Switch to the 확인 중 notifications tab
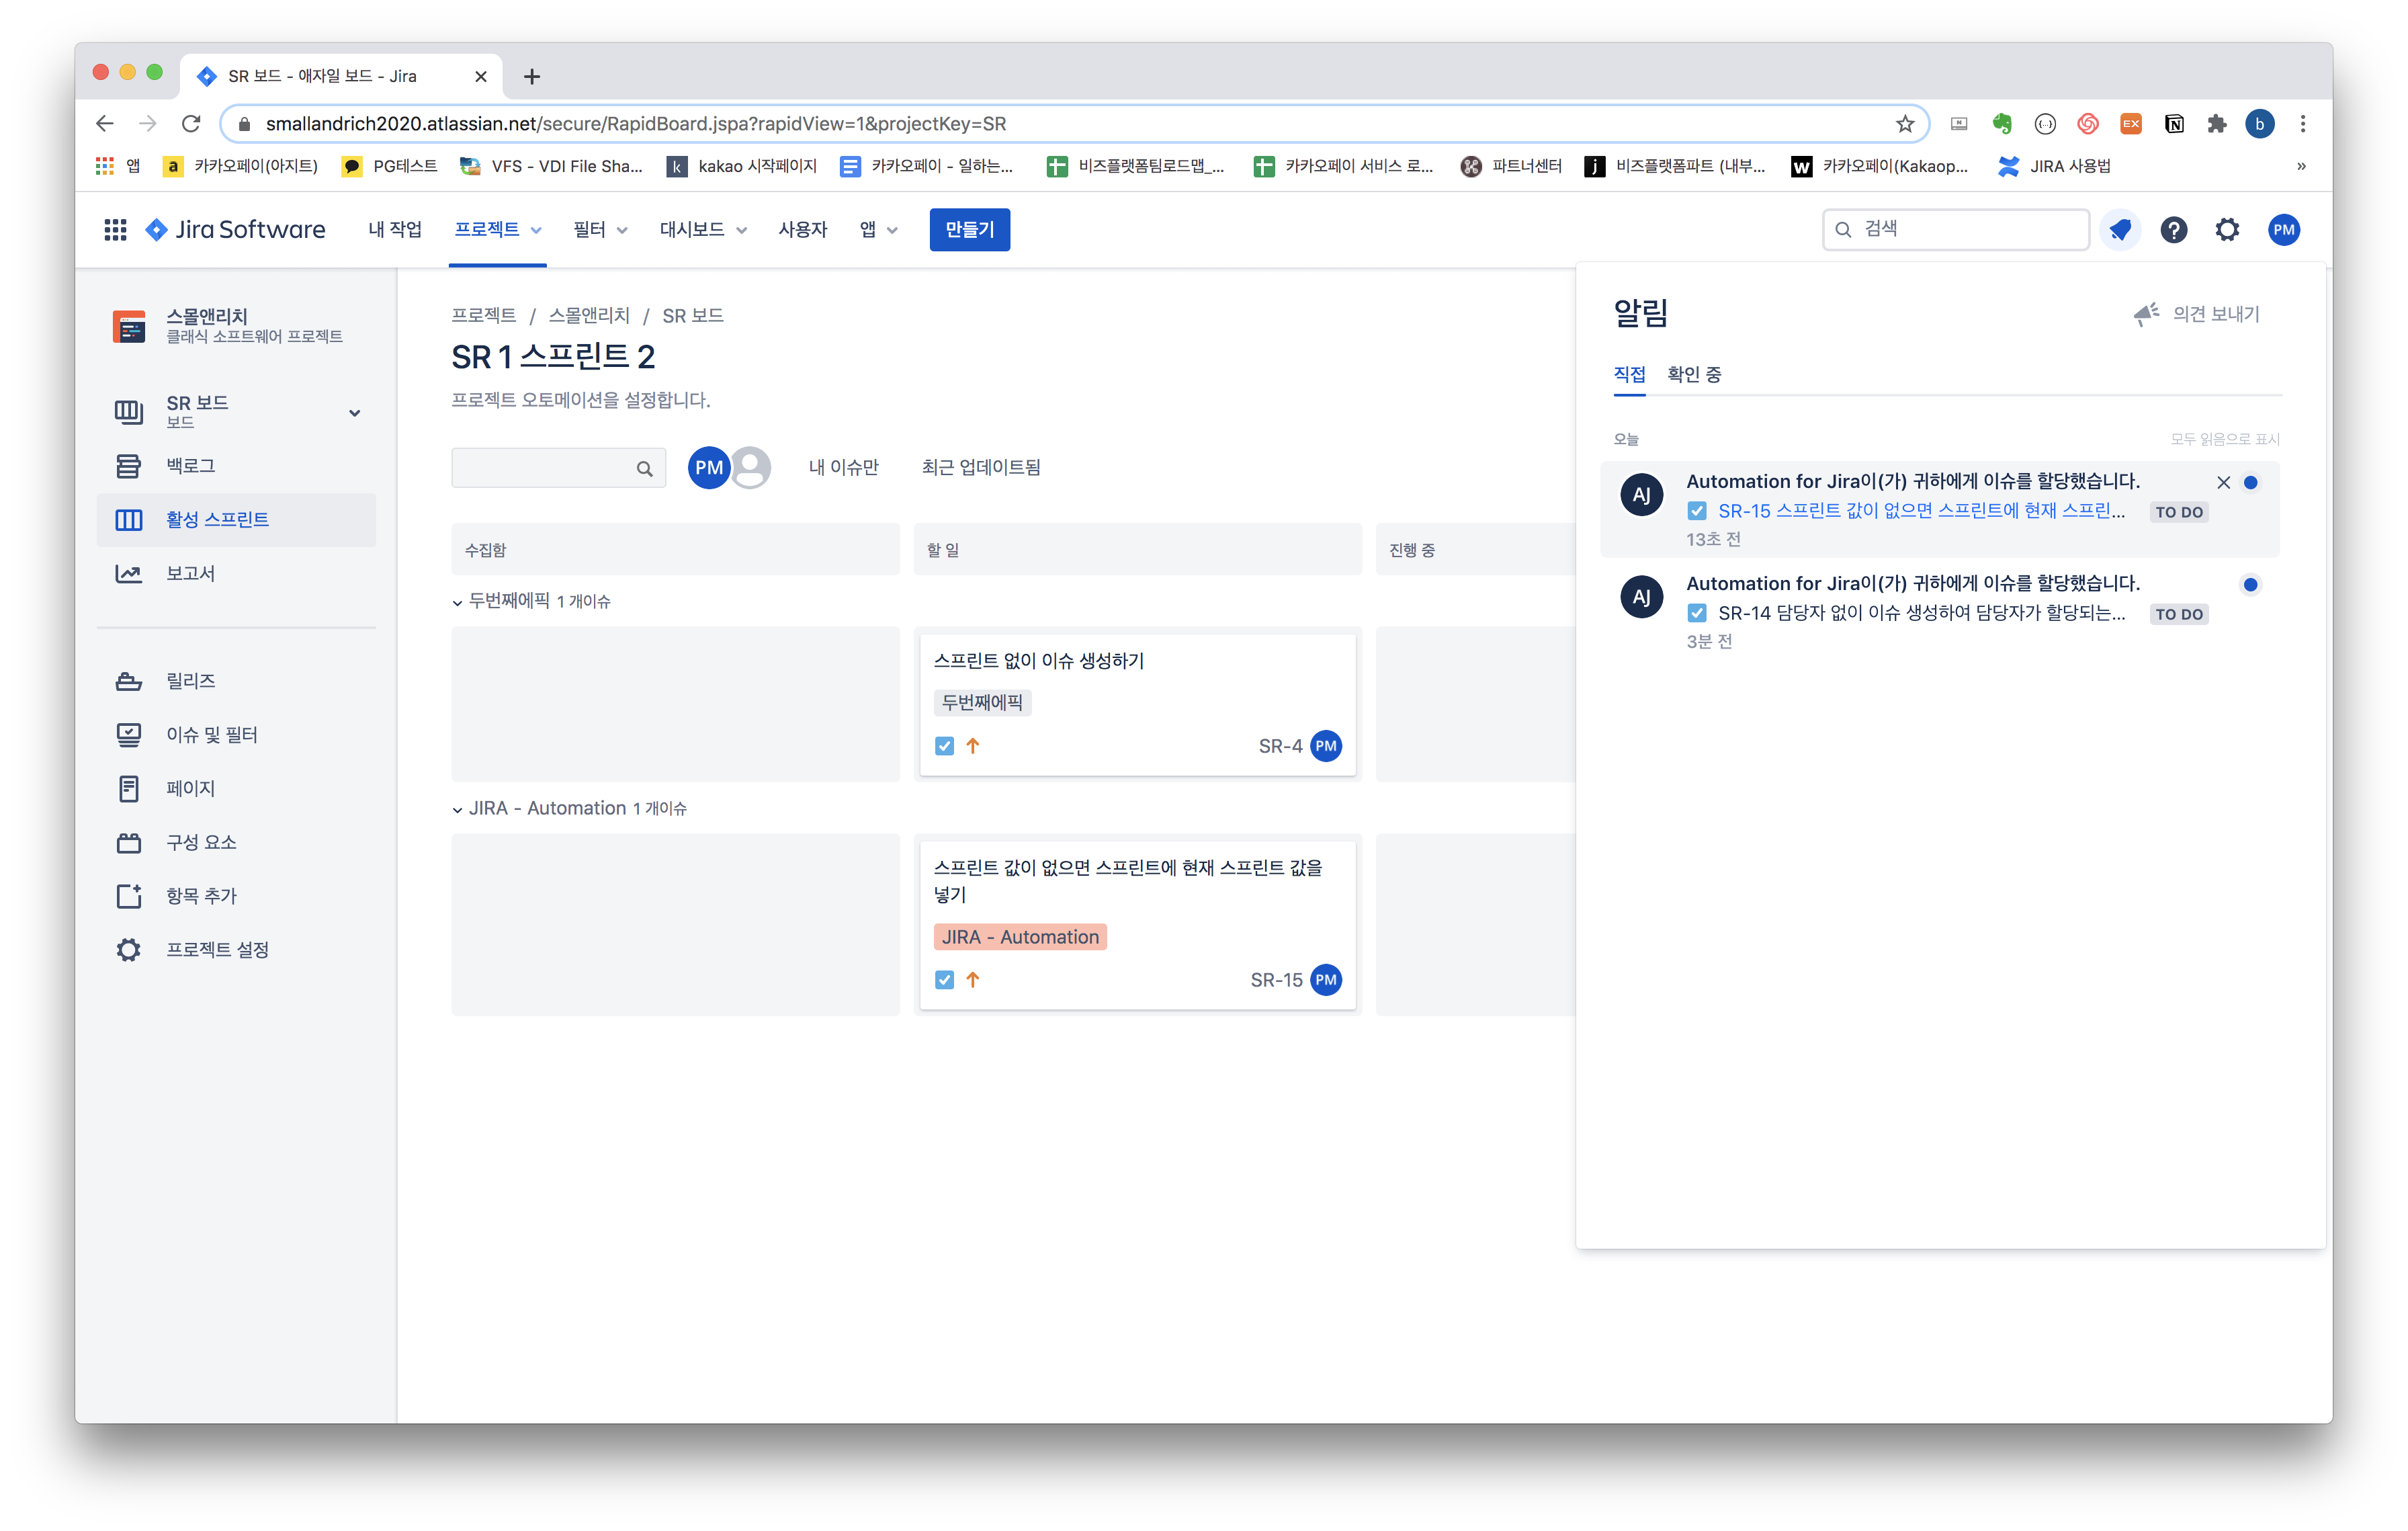The width and height of the screenshot is (2408, 1531). (1694, 375)
